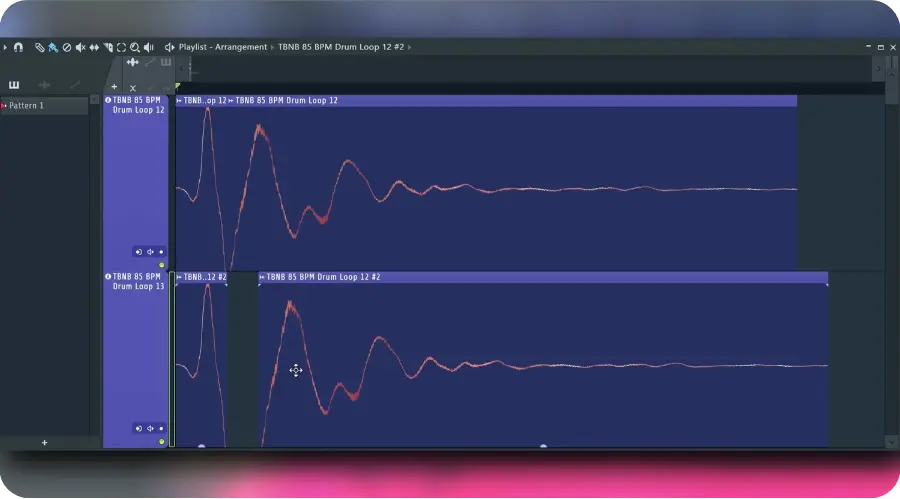Image resolution: width=900 pixels, height=499 pixels.
Task: Select the Draw pencil tool
Action: click(x=39, y=47)
